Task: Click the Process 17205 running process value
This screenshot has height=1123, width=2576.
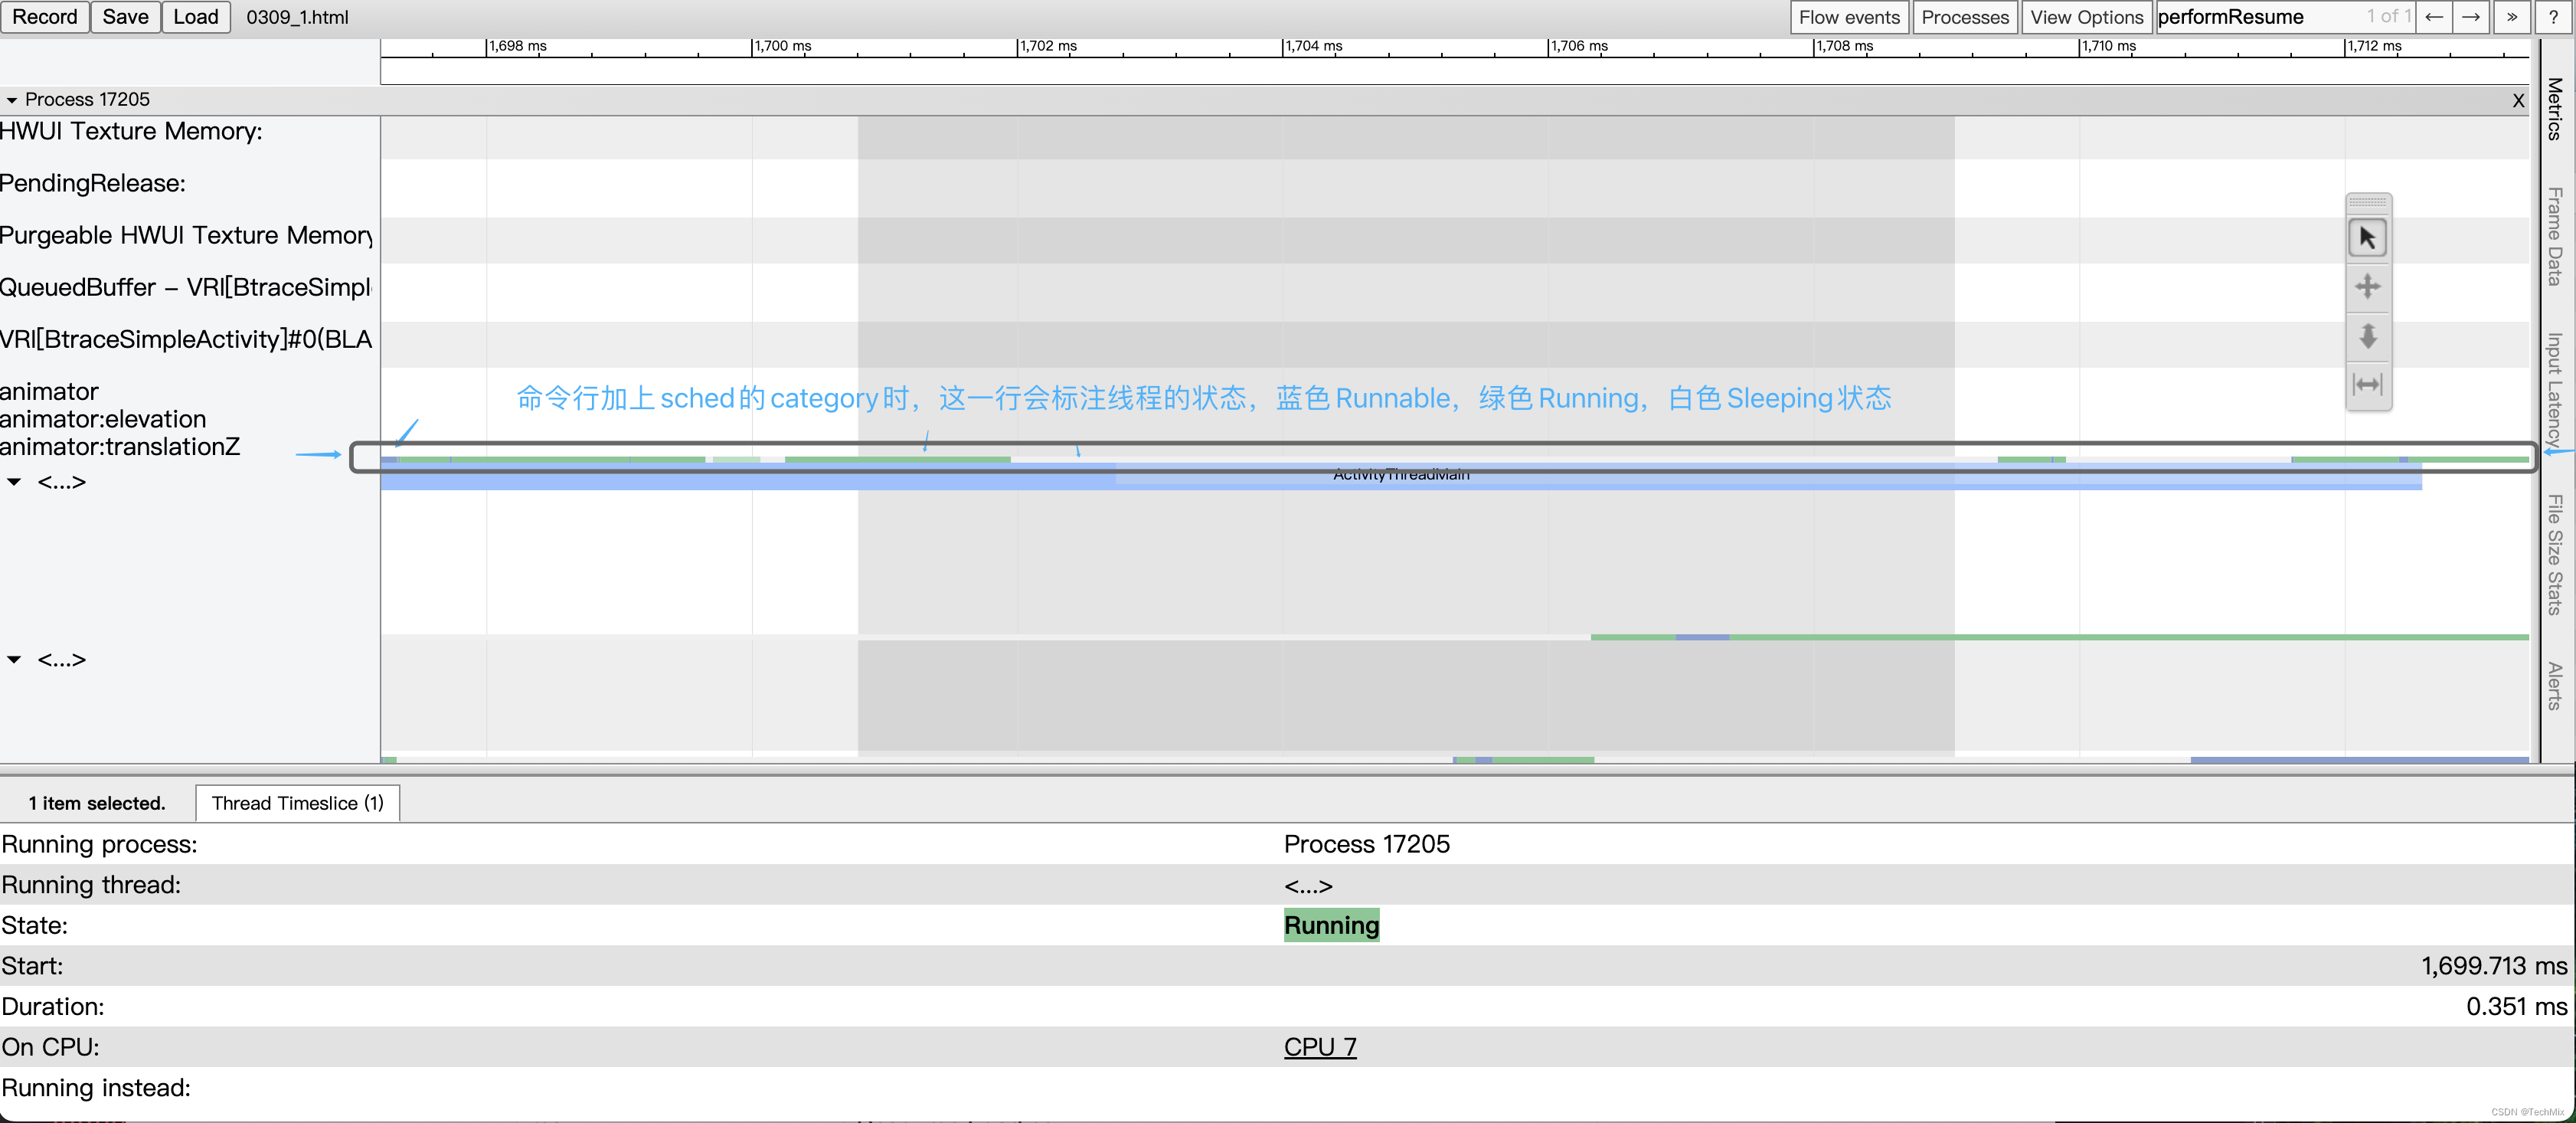Action: (x=1366, y=844)
